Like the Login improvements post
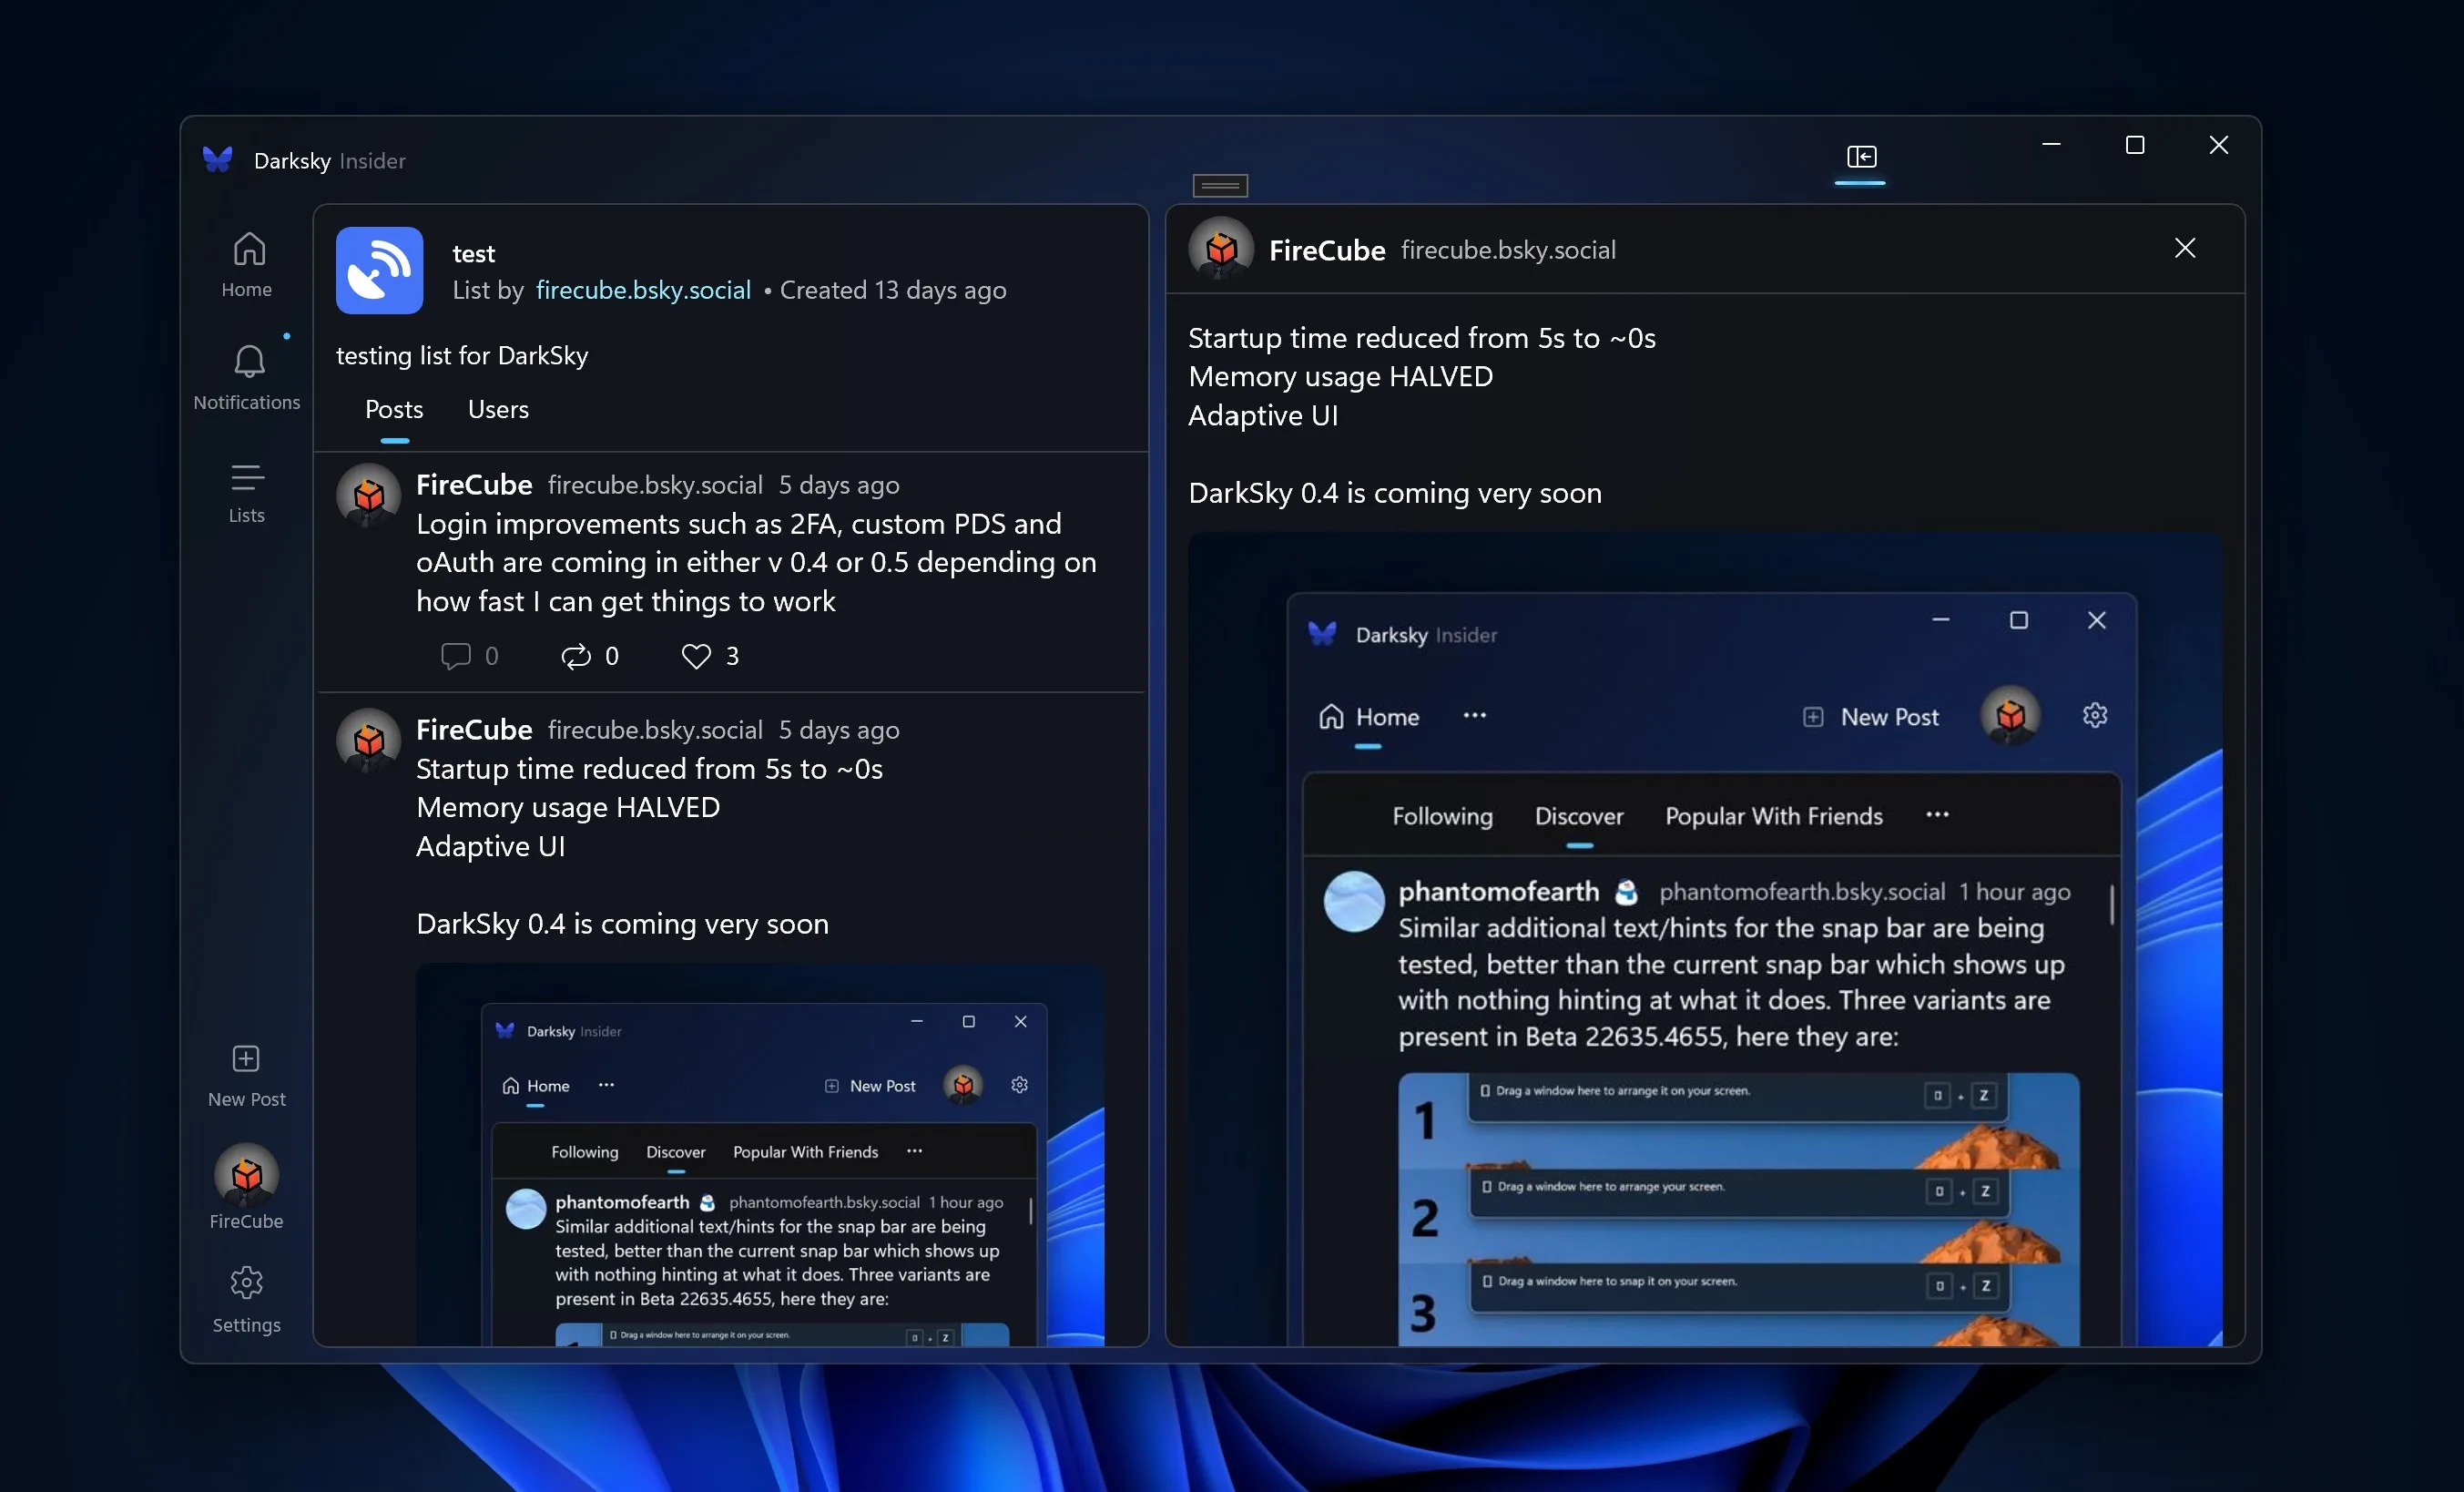2464x1492 pixels. [710, 656]
